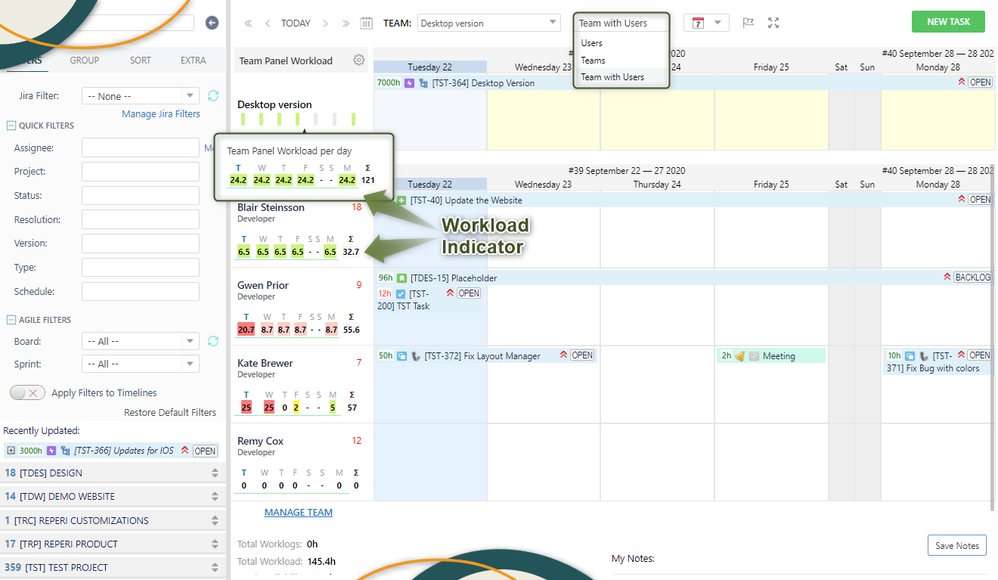Jump forward with double-right arrow
The width and height of the screenshot is (998, 580).
tap(346, 24)
